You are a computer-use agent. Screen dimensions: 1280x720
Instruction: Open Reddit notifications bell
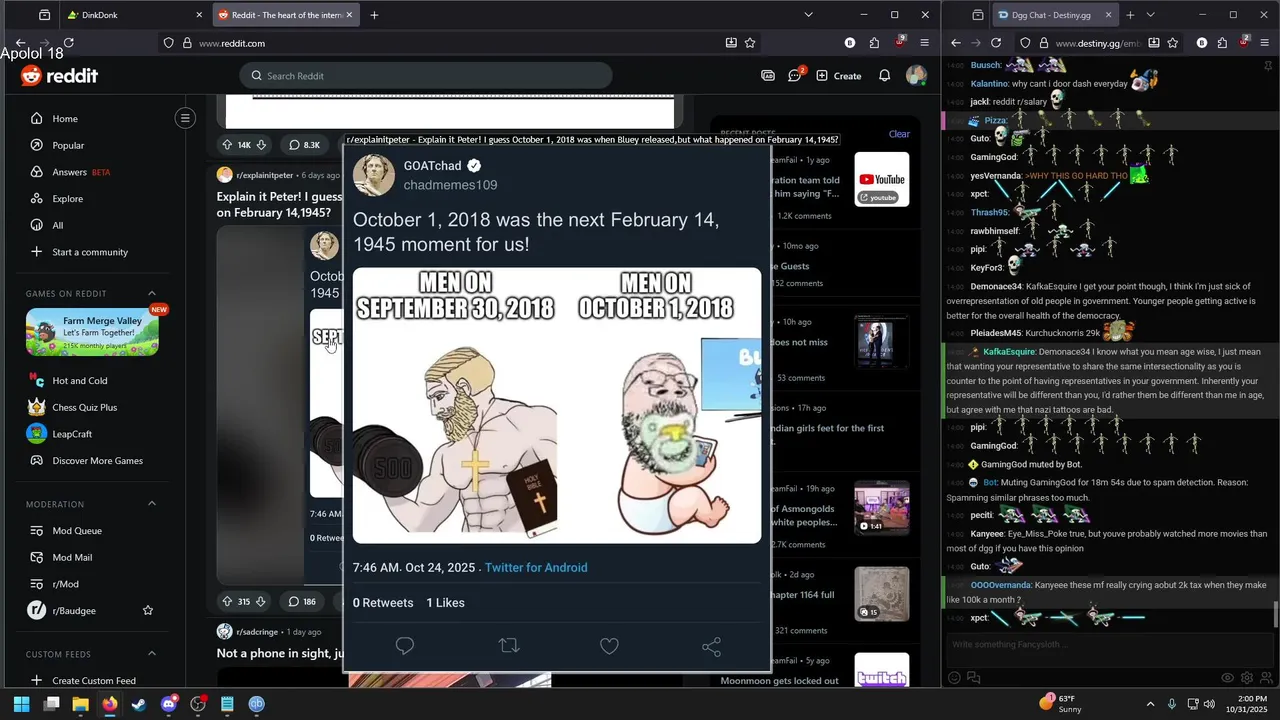[884, 75]
